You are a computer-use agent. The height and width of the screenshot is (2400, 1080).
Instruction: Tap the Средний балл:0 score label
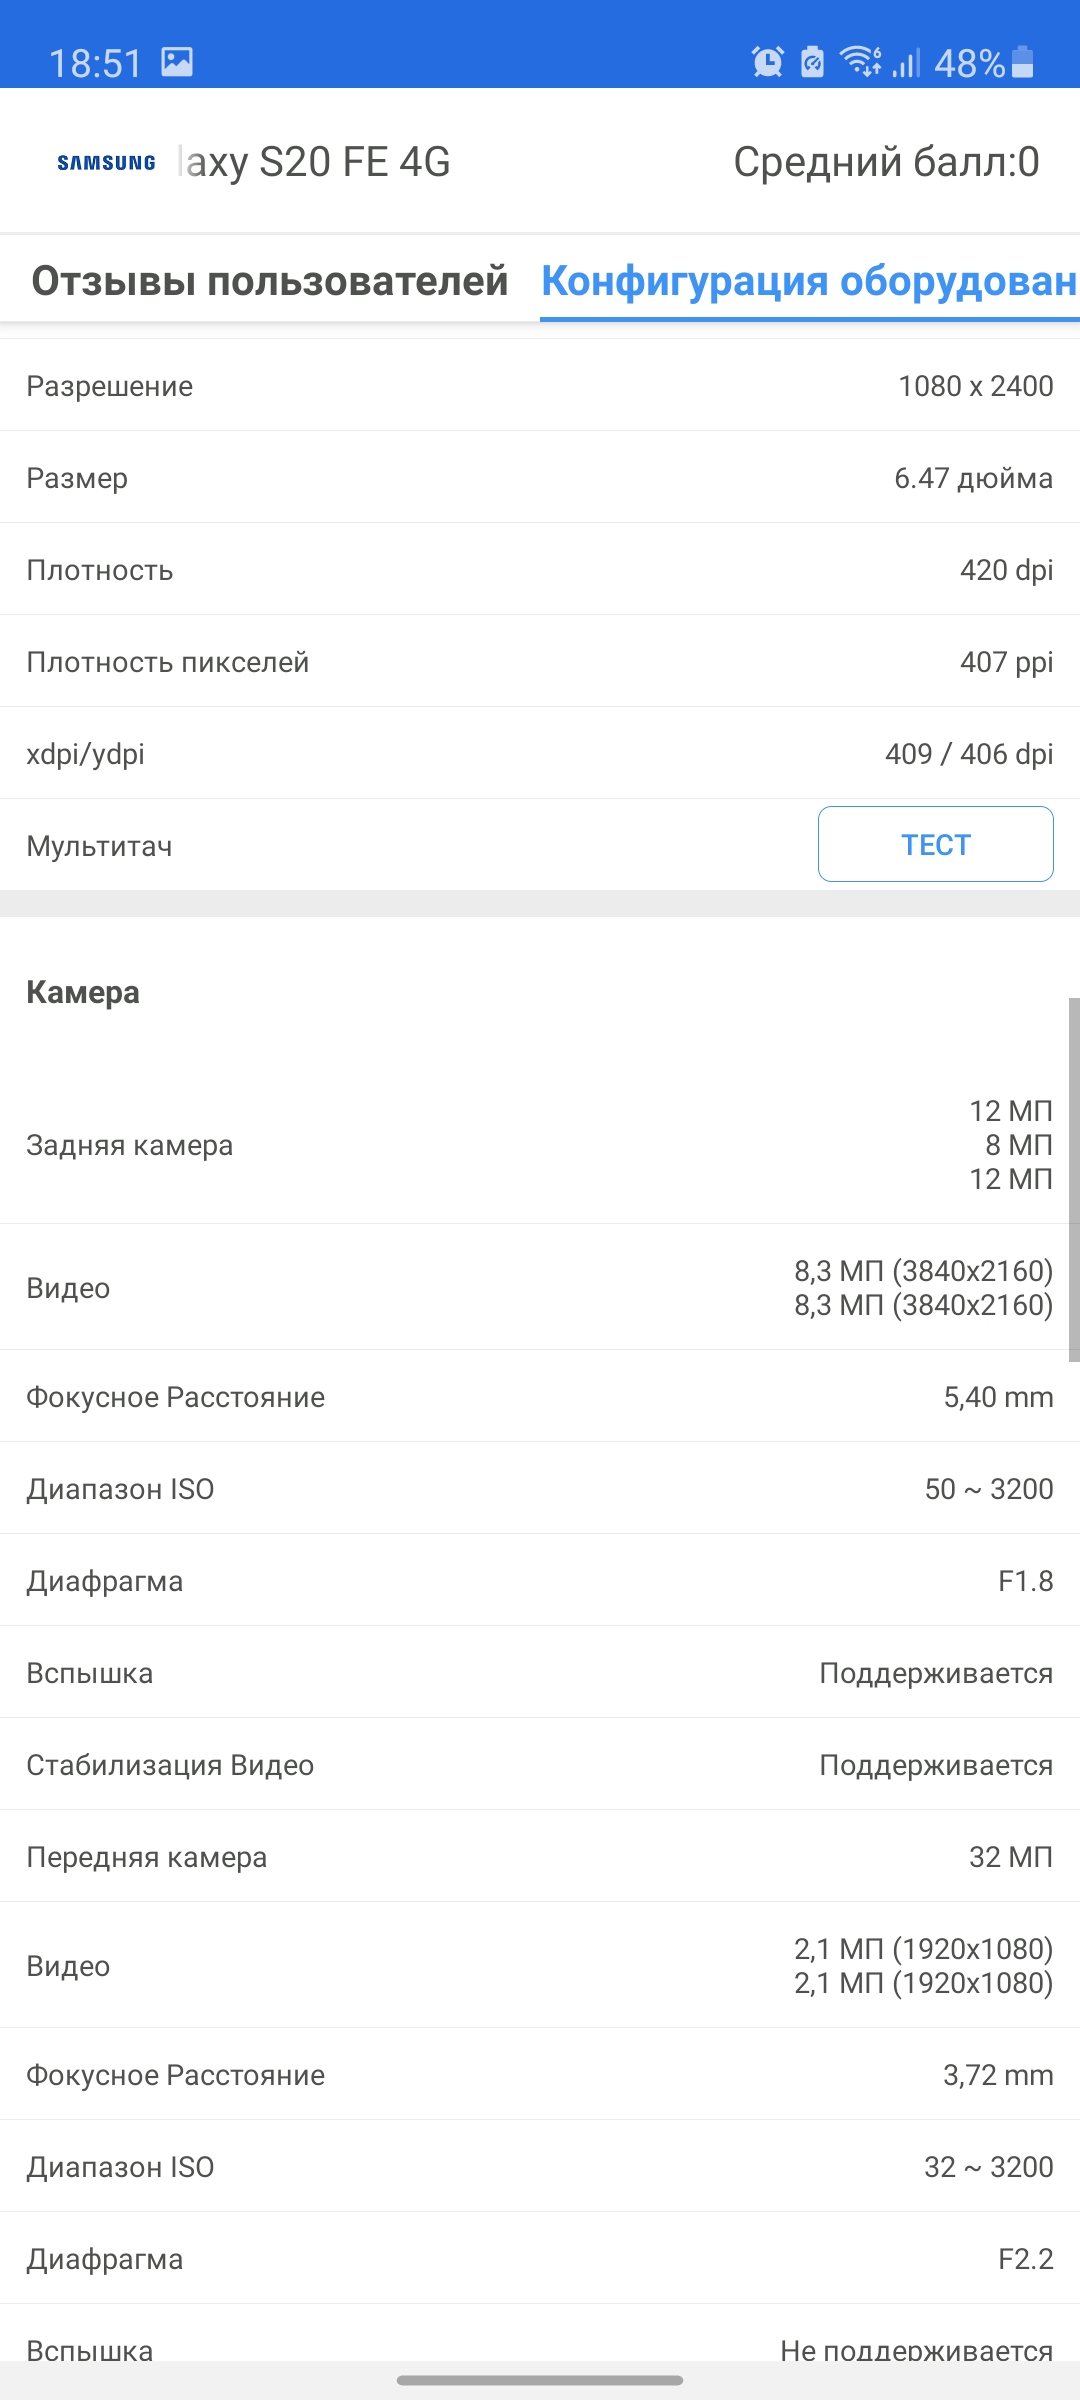pos(886,162)
